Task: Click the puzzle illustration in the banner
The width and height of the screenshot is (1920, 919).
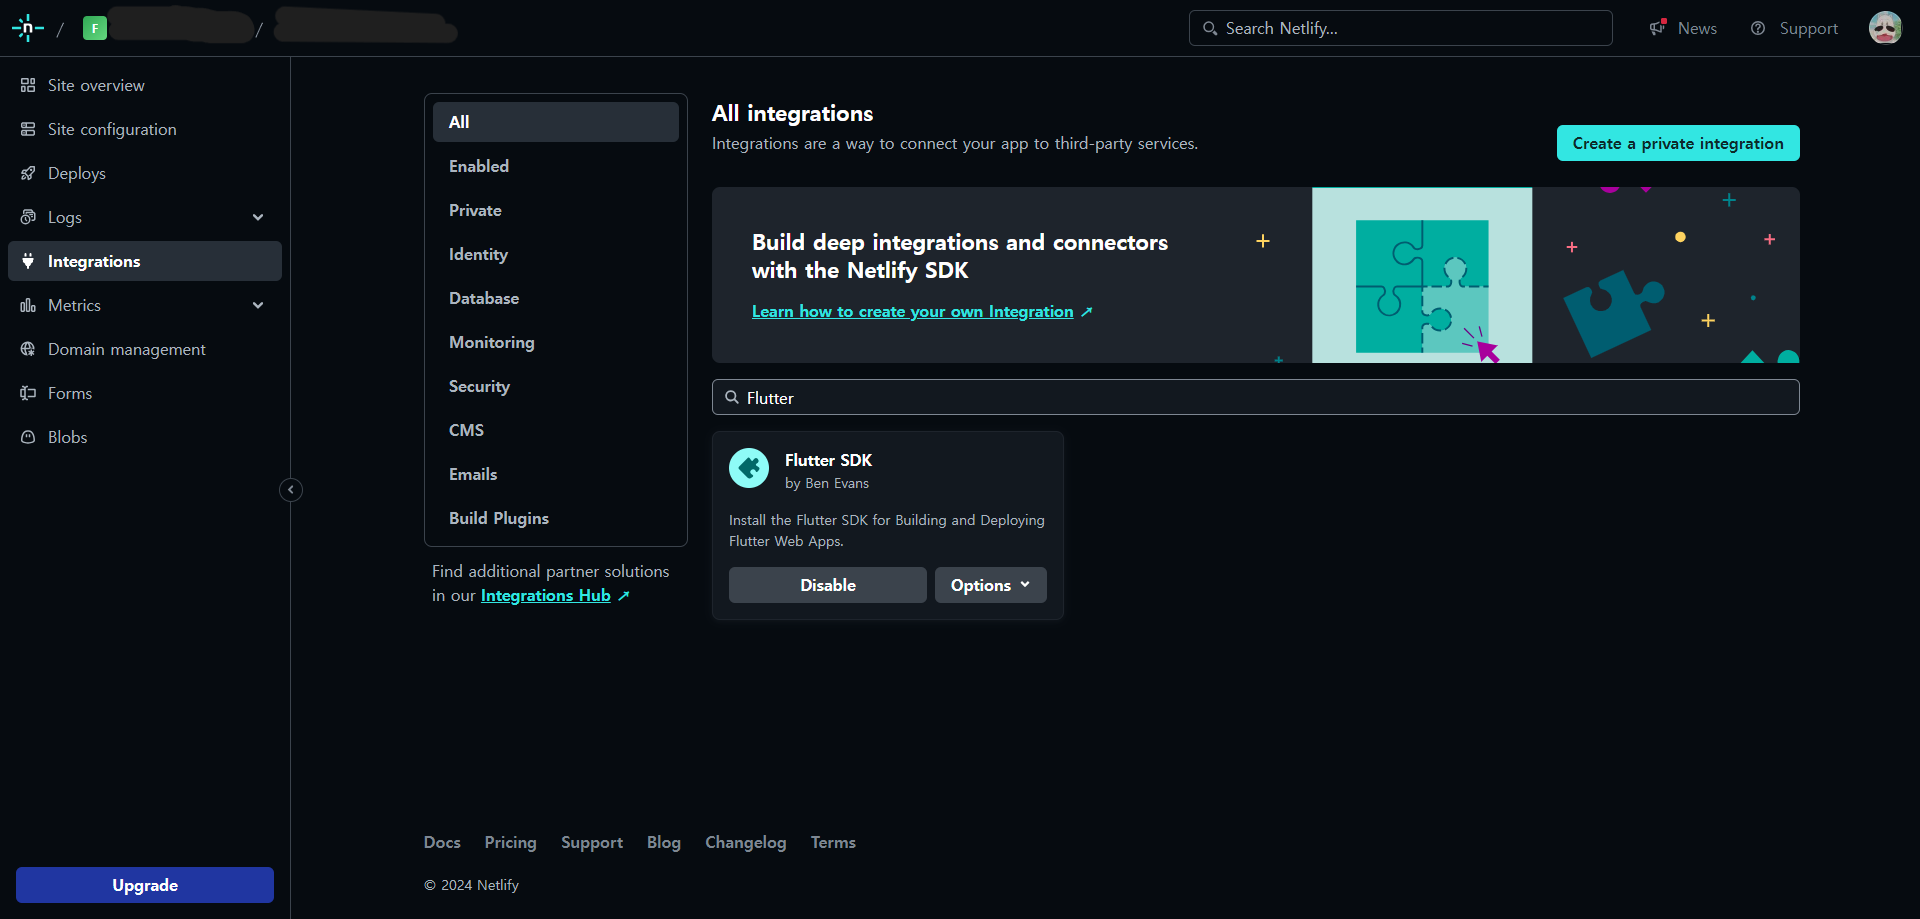Action: pos(1422,275)
